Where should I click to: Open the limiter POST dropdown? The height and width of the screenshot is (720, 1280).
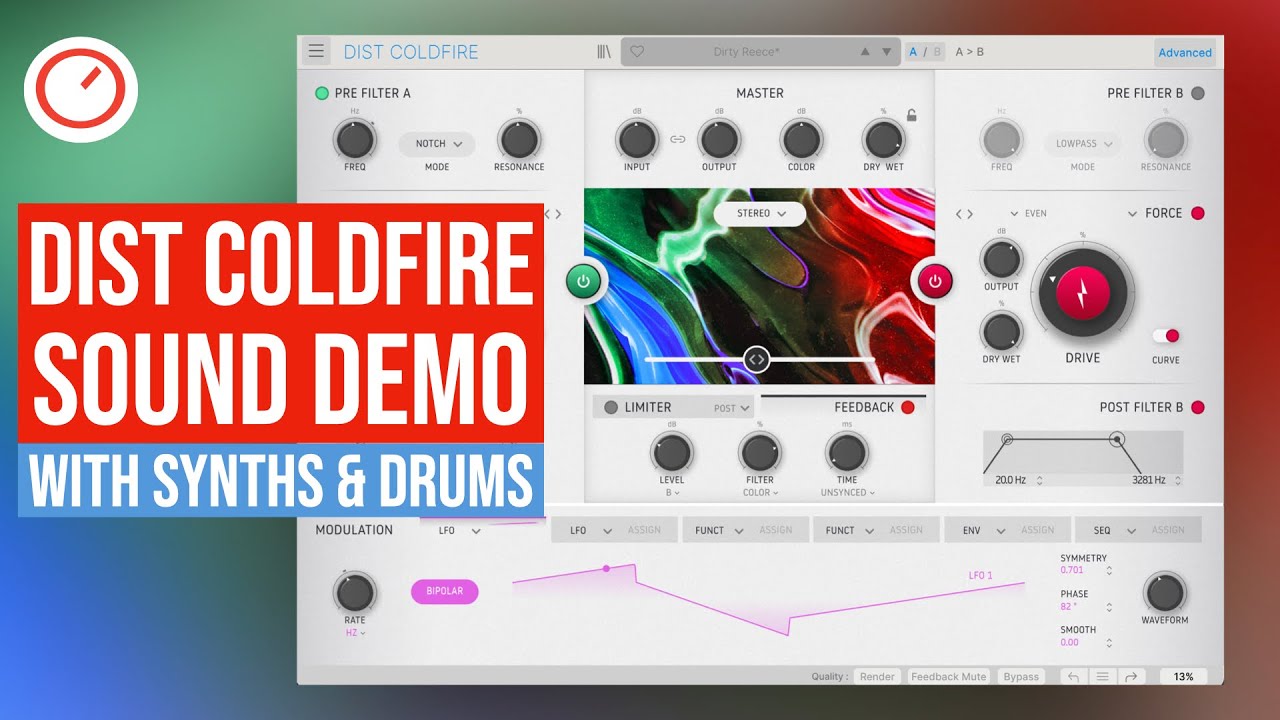pyautogui.click(x=731, y=408)
